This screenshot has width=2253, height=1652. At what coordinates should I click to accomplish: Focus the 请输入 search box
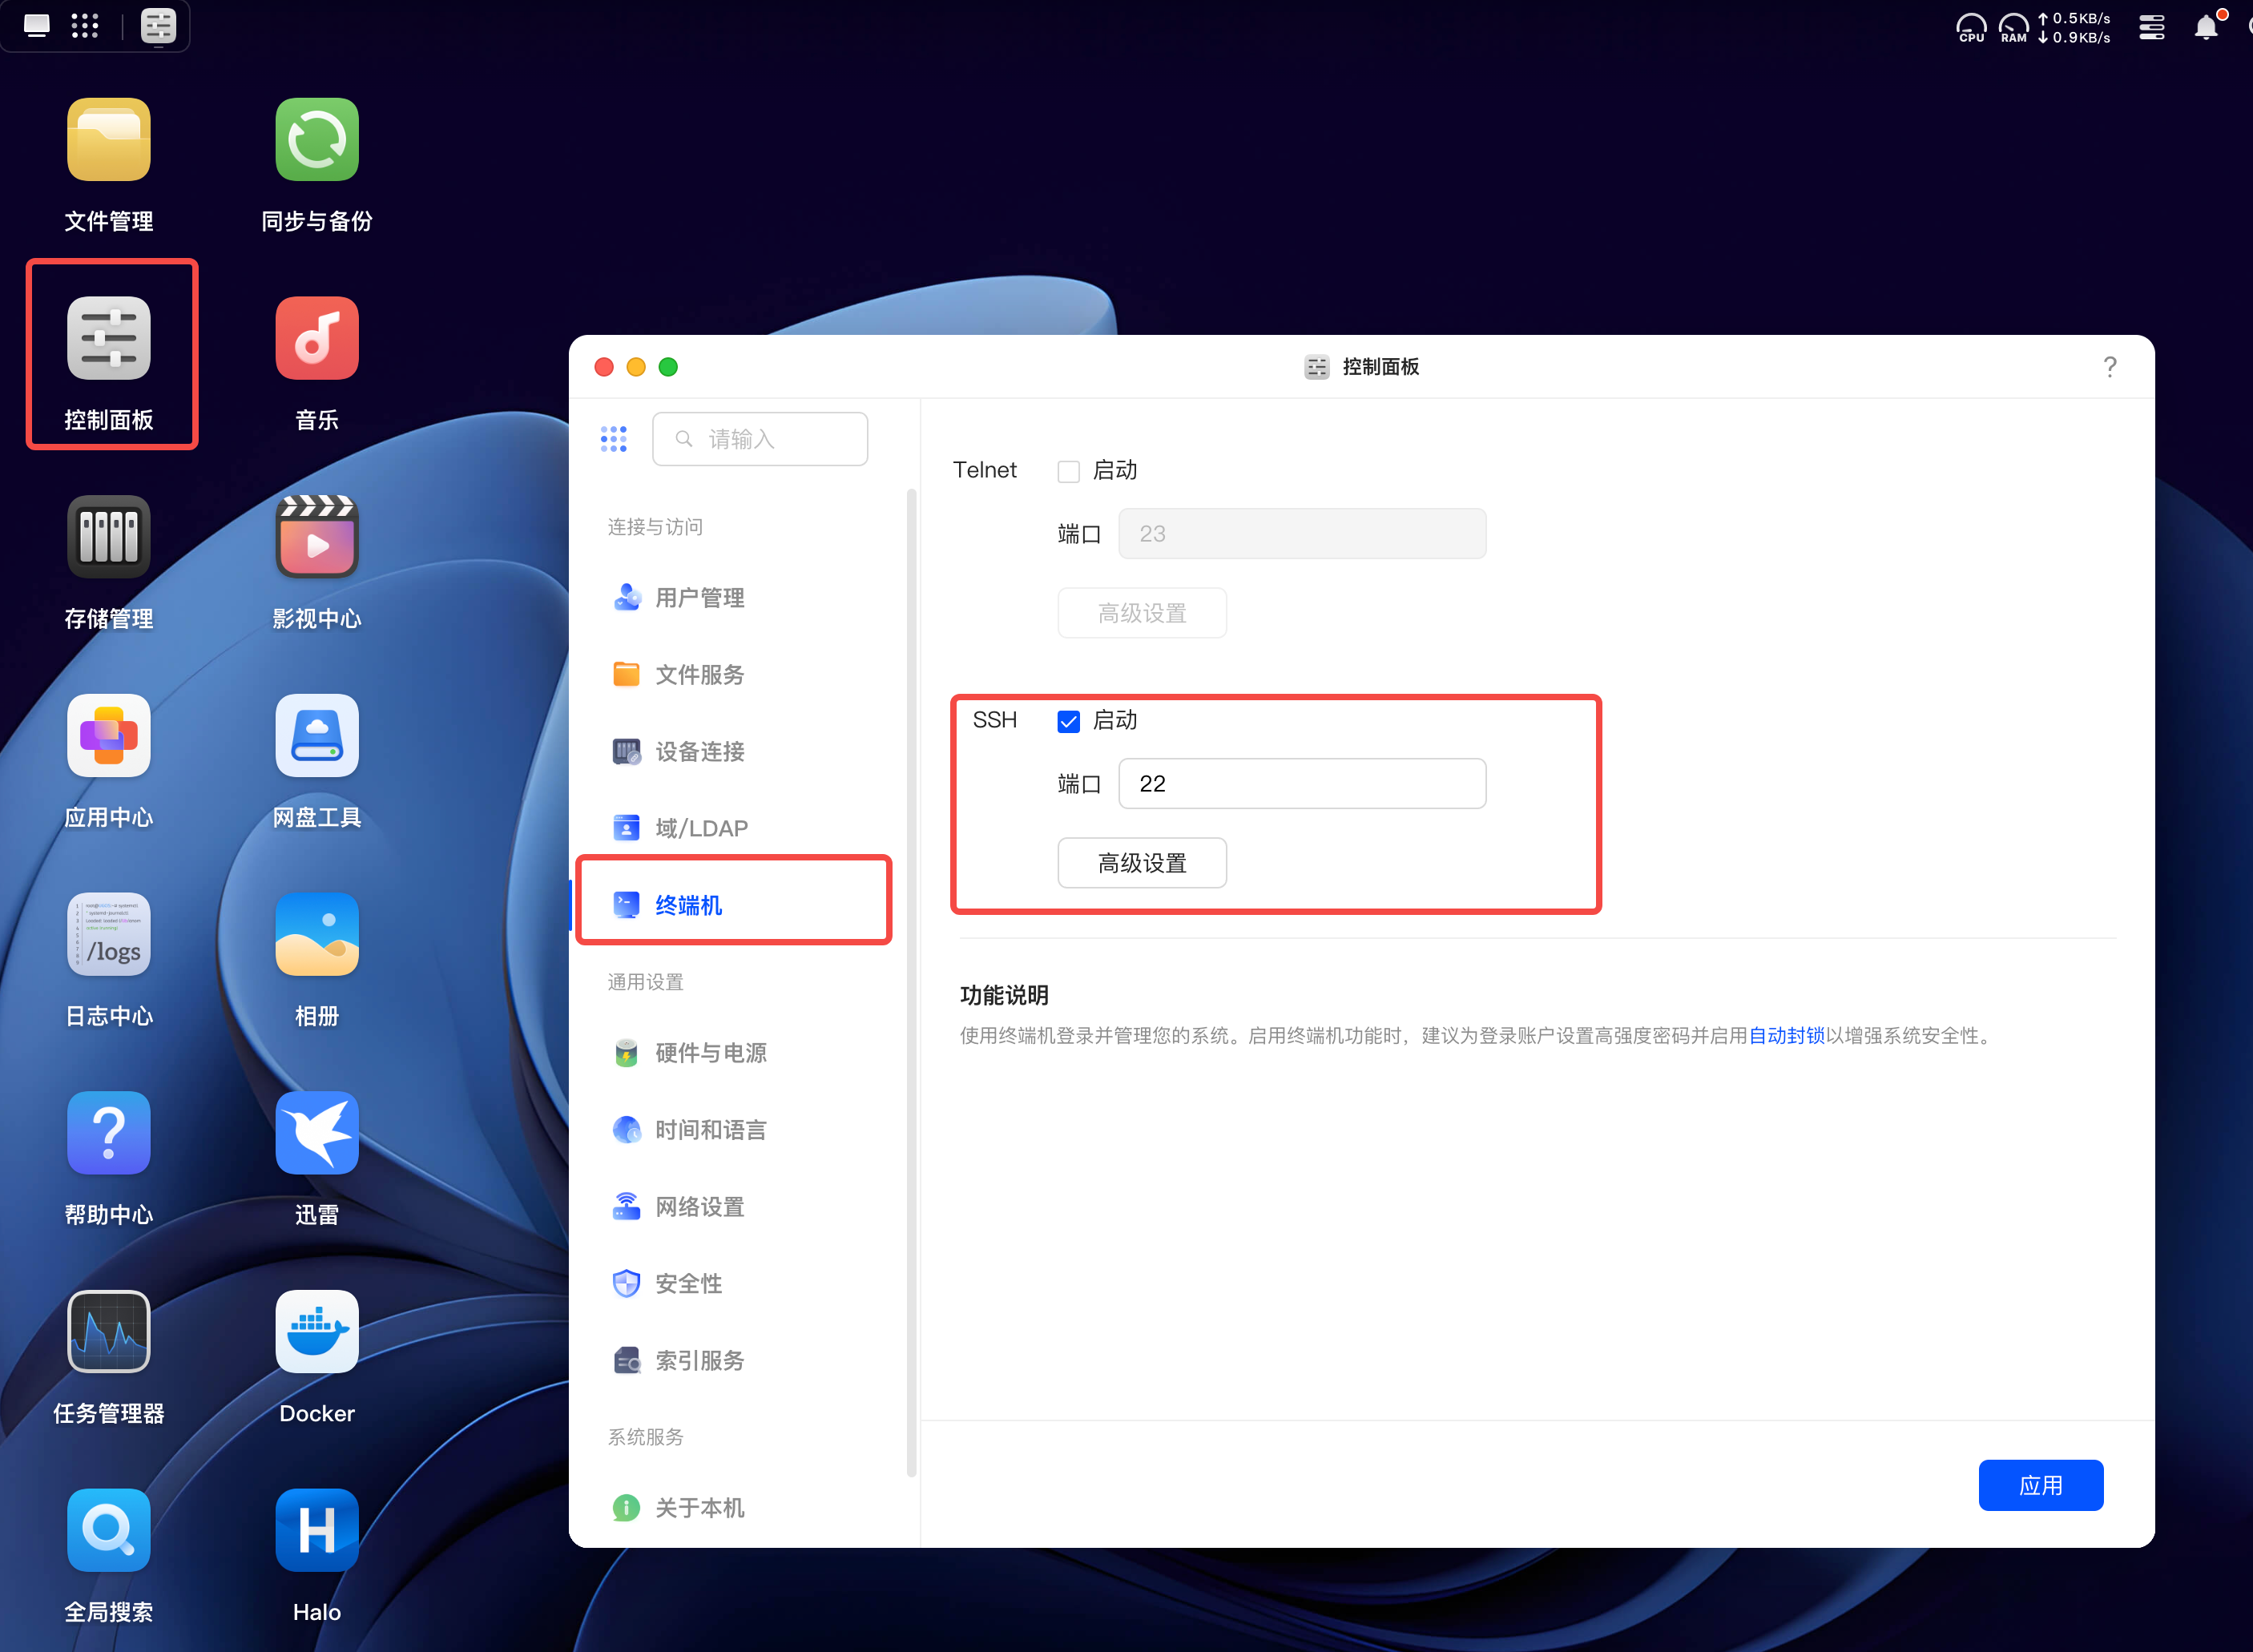point(760,439)
